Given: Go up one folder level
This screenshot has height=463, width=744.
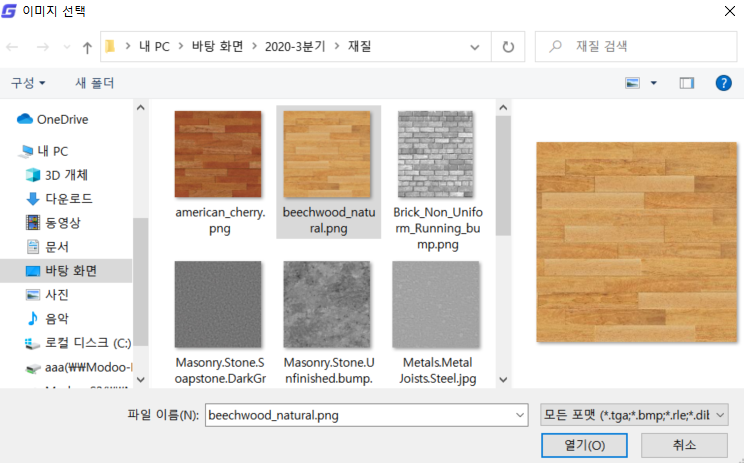Looking at the screenshot, I should (87, 47).
